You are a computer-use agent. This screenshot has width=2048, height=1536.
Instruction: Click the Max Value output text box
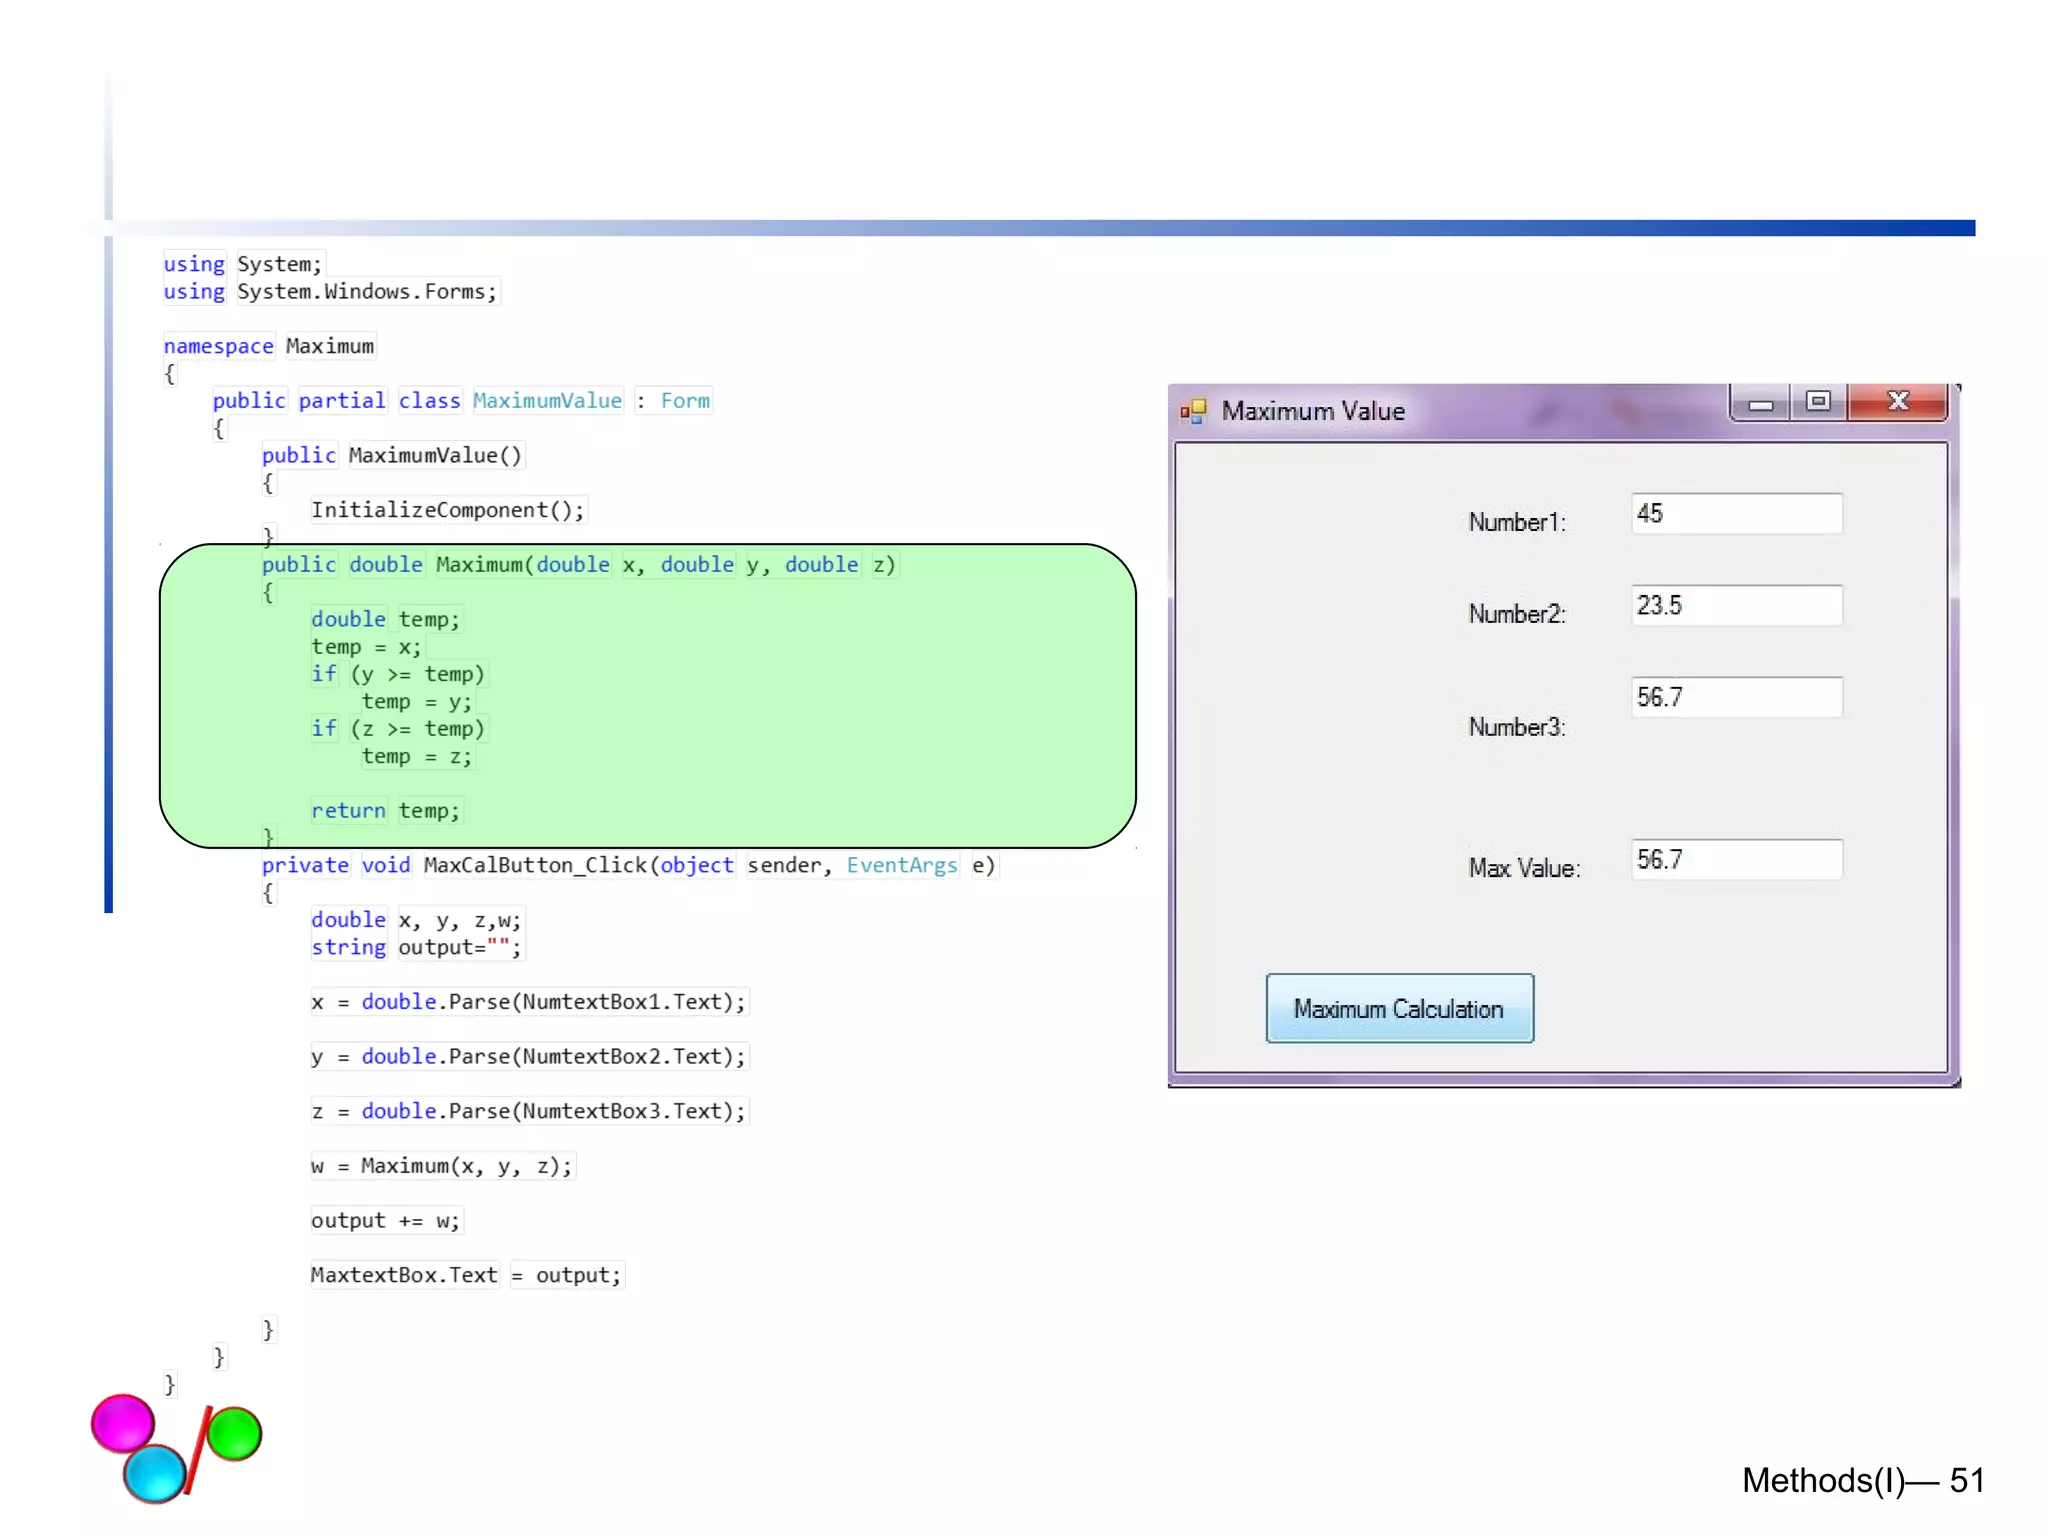tap(1735, 860)
